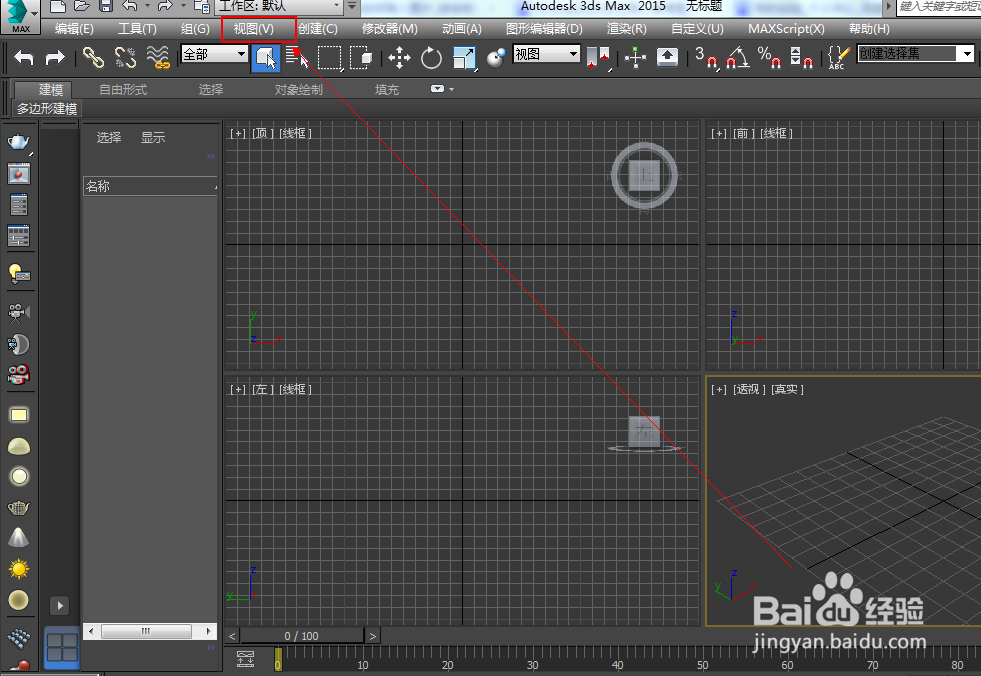This screenshot has width=981, height=676.
Task: Toggle the Angle Snap button
Action: point(738,58)
